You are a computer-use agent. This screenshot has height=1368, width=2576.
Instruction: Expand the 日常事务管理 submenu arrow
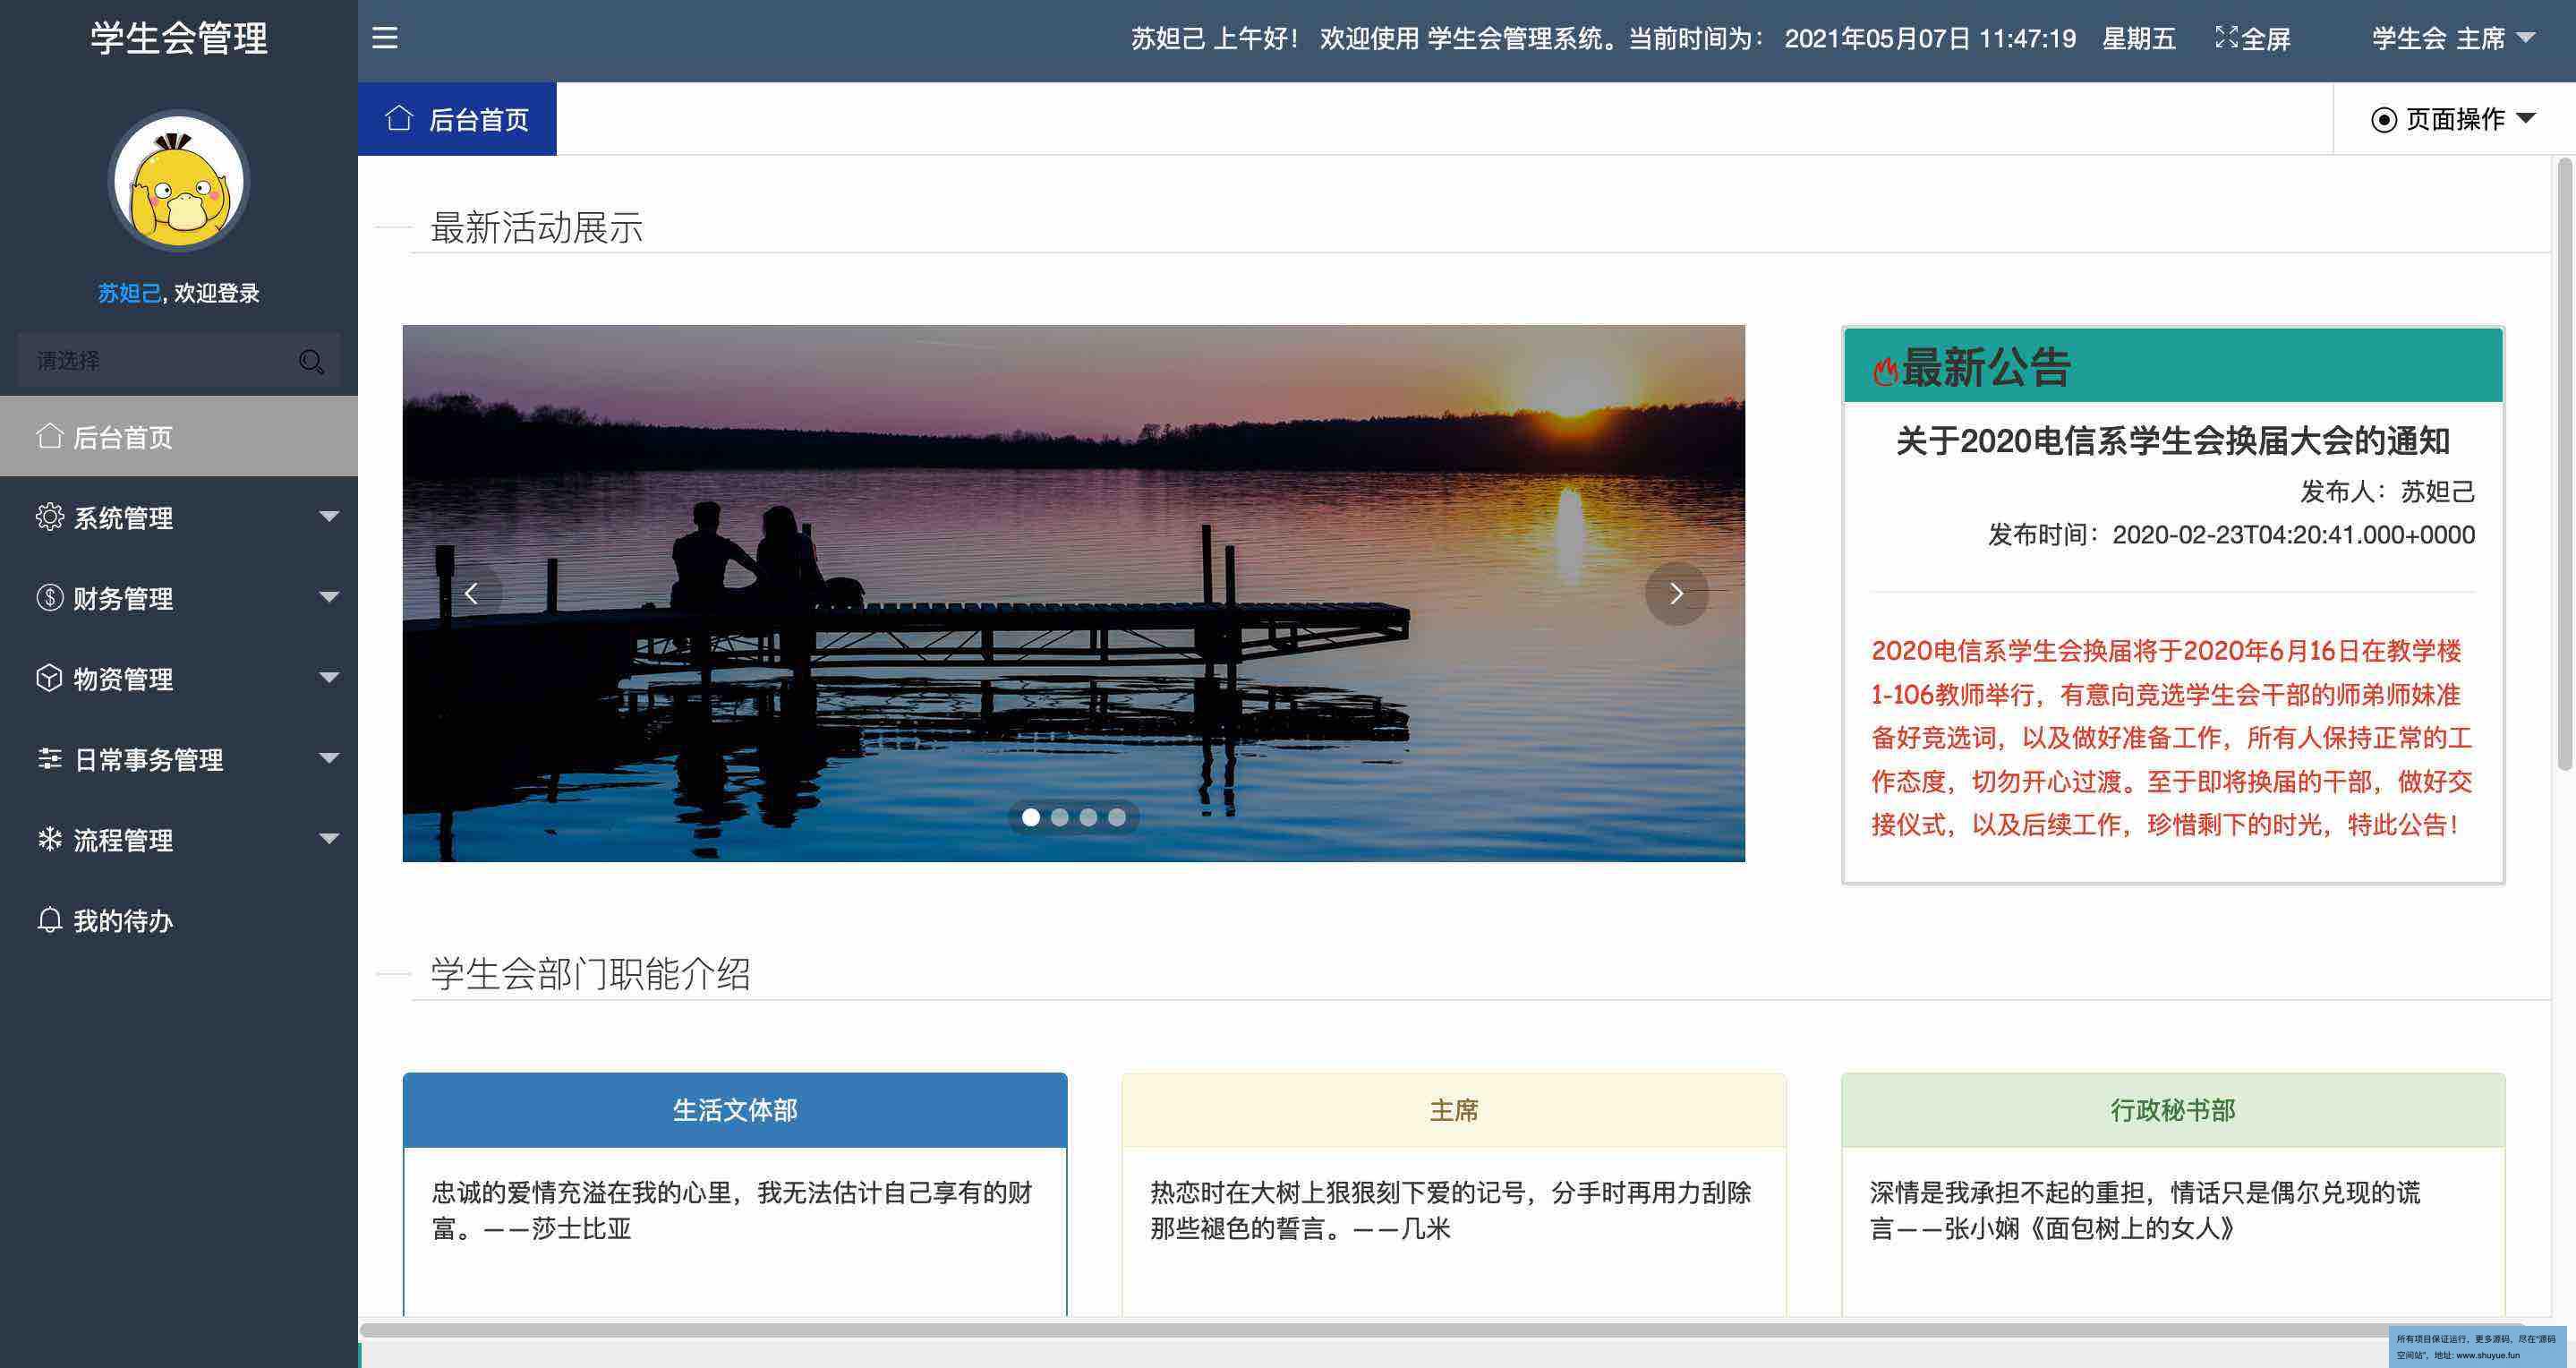(329, 758)
